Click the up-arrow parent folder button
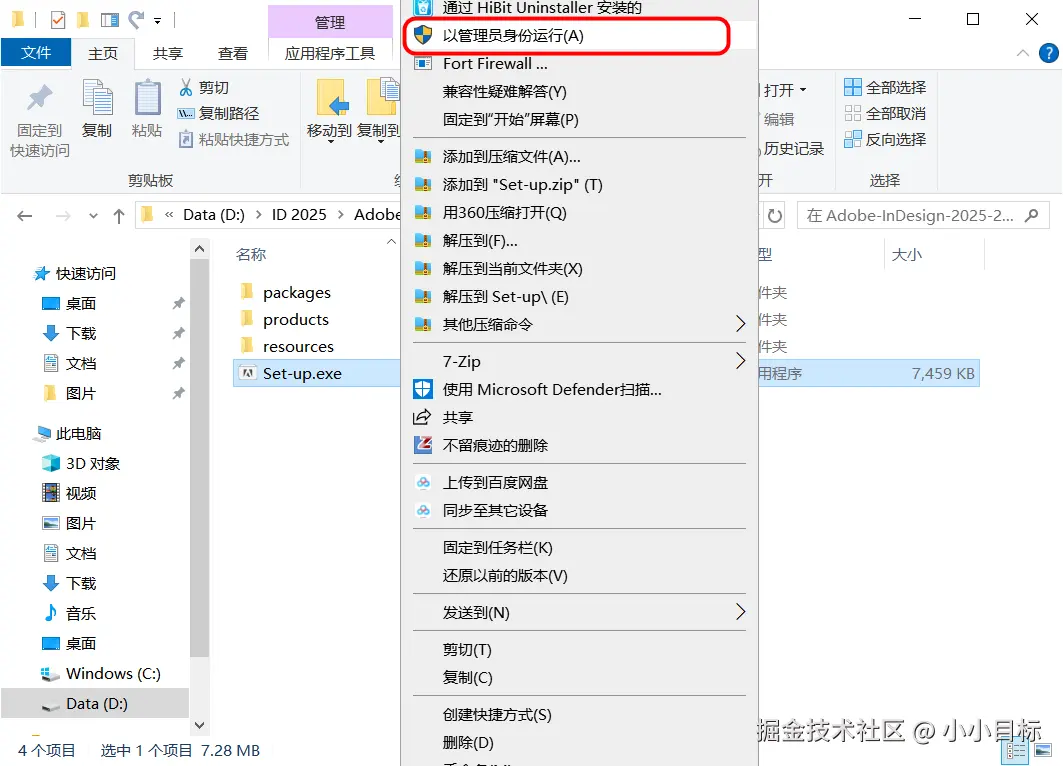The height and width of the screenshot is (766, 1063). coord(119,216)
